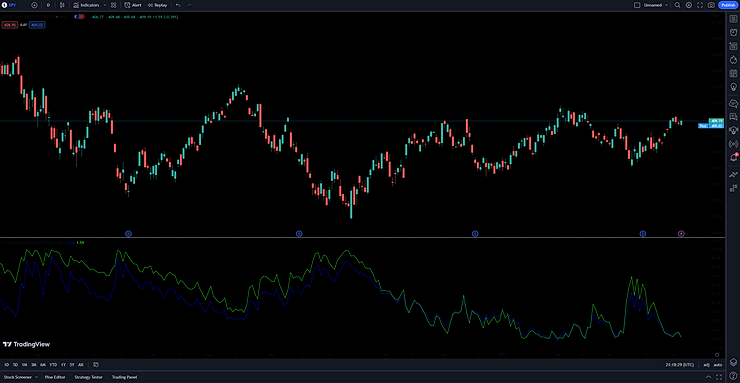Add a compare symbol with plus icon
The height and width of the screenshot is (383, 740).
[34, 5]
